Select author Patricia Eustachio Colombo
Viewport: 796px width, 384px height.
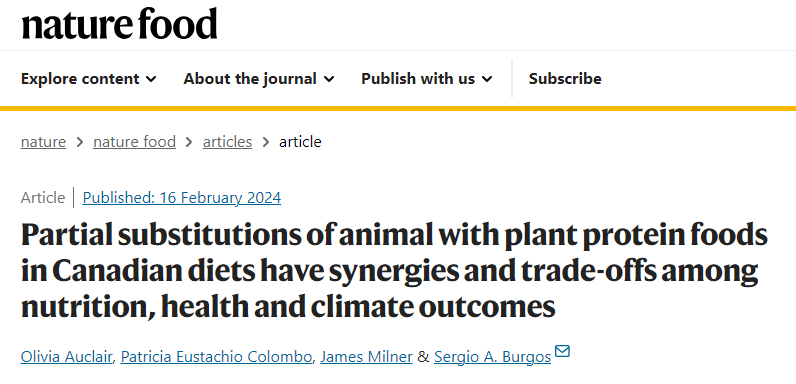coord(216,357)
